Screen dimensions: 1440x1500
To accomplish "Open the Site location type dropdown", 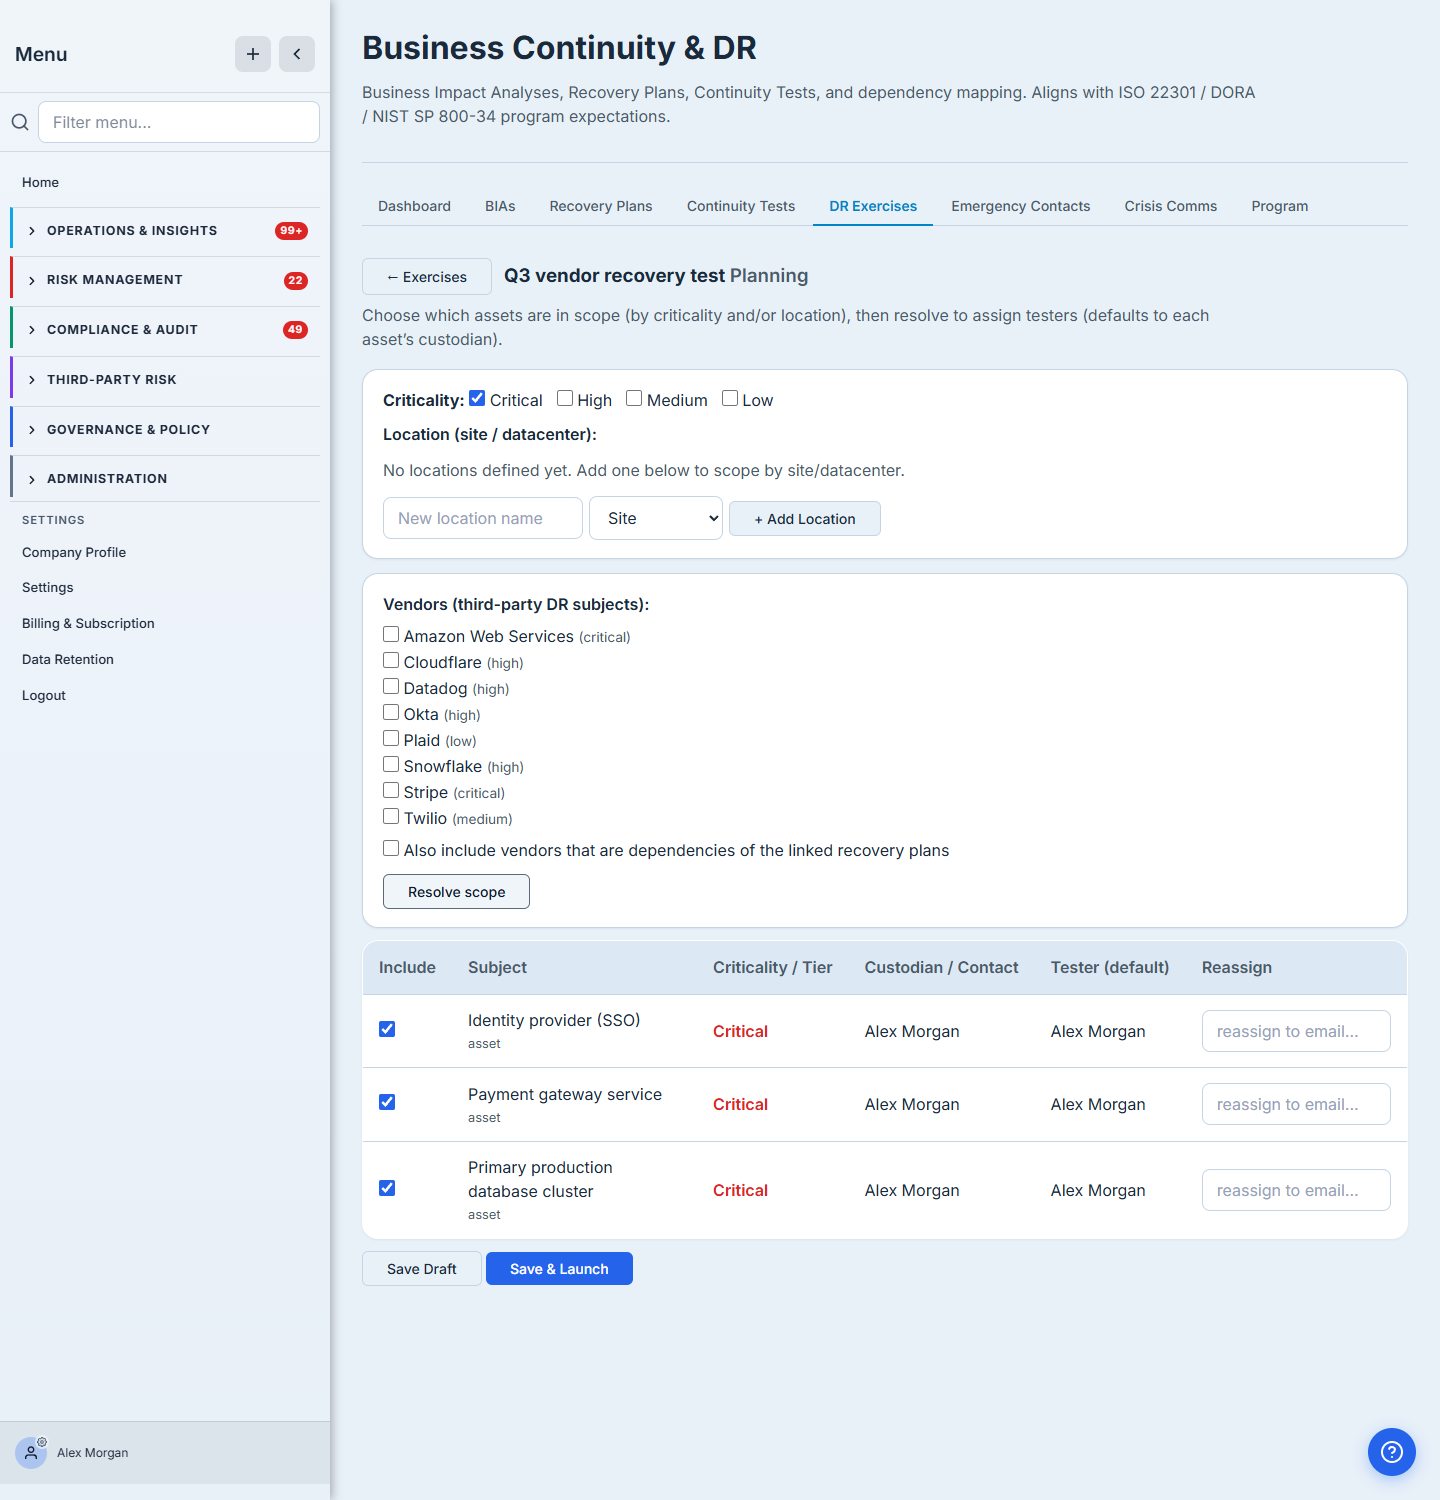I will [656, 518].
